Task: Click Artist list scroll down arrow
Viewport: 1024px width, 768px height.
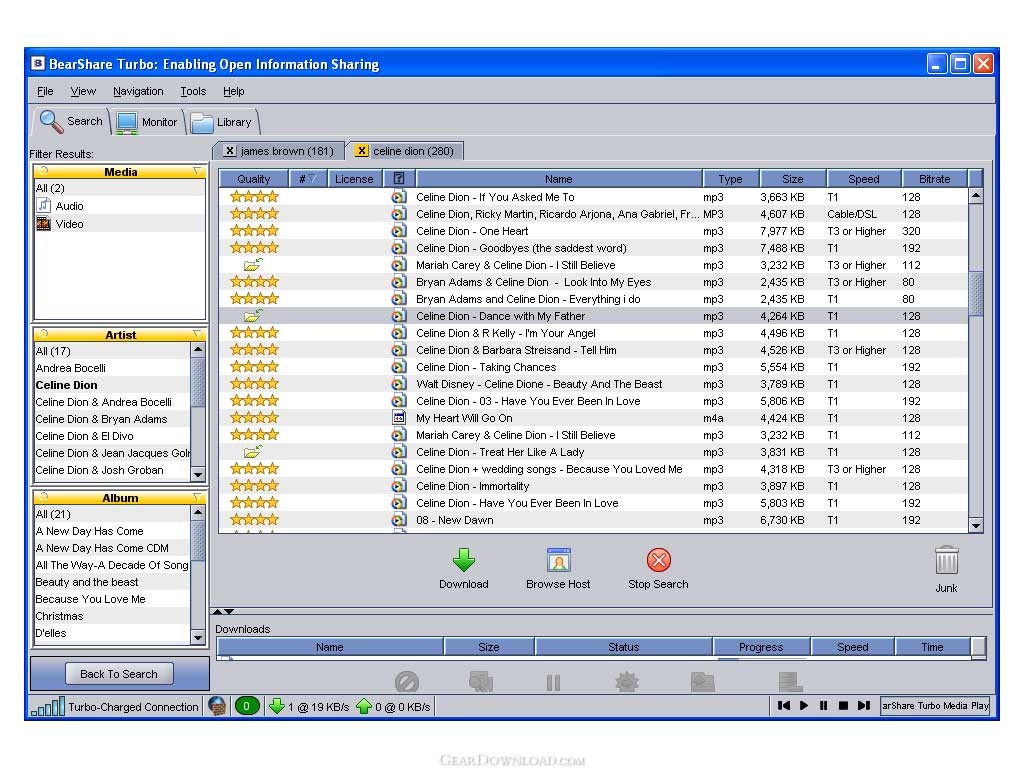Action: (x=197, y=475)
